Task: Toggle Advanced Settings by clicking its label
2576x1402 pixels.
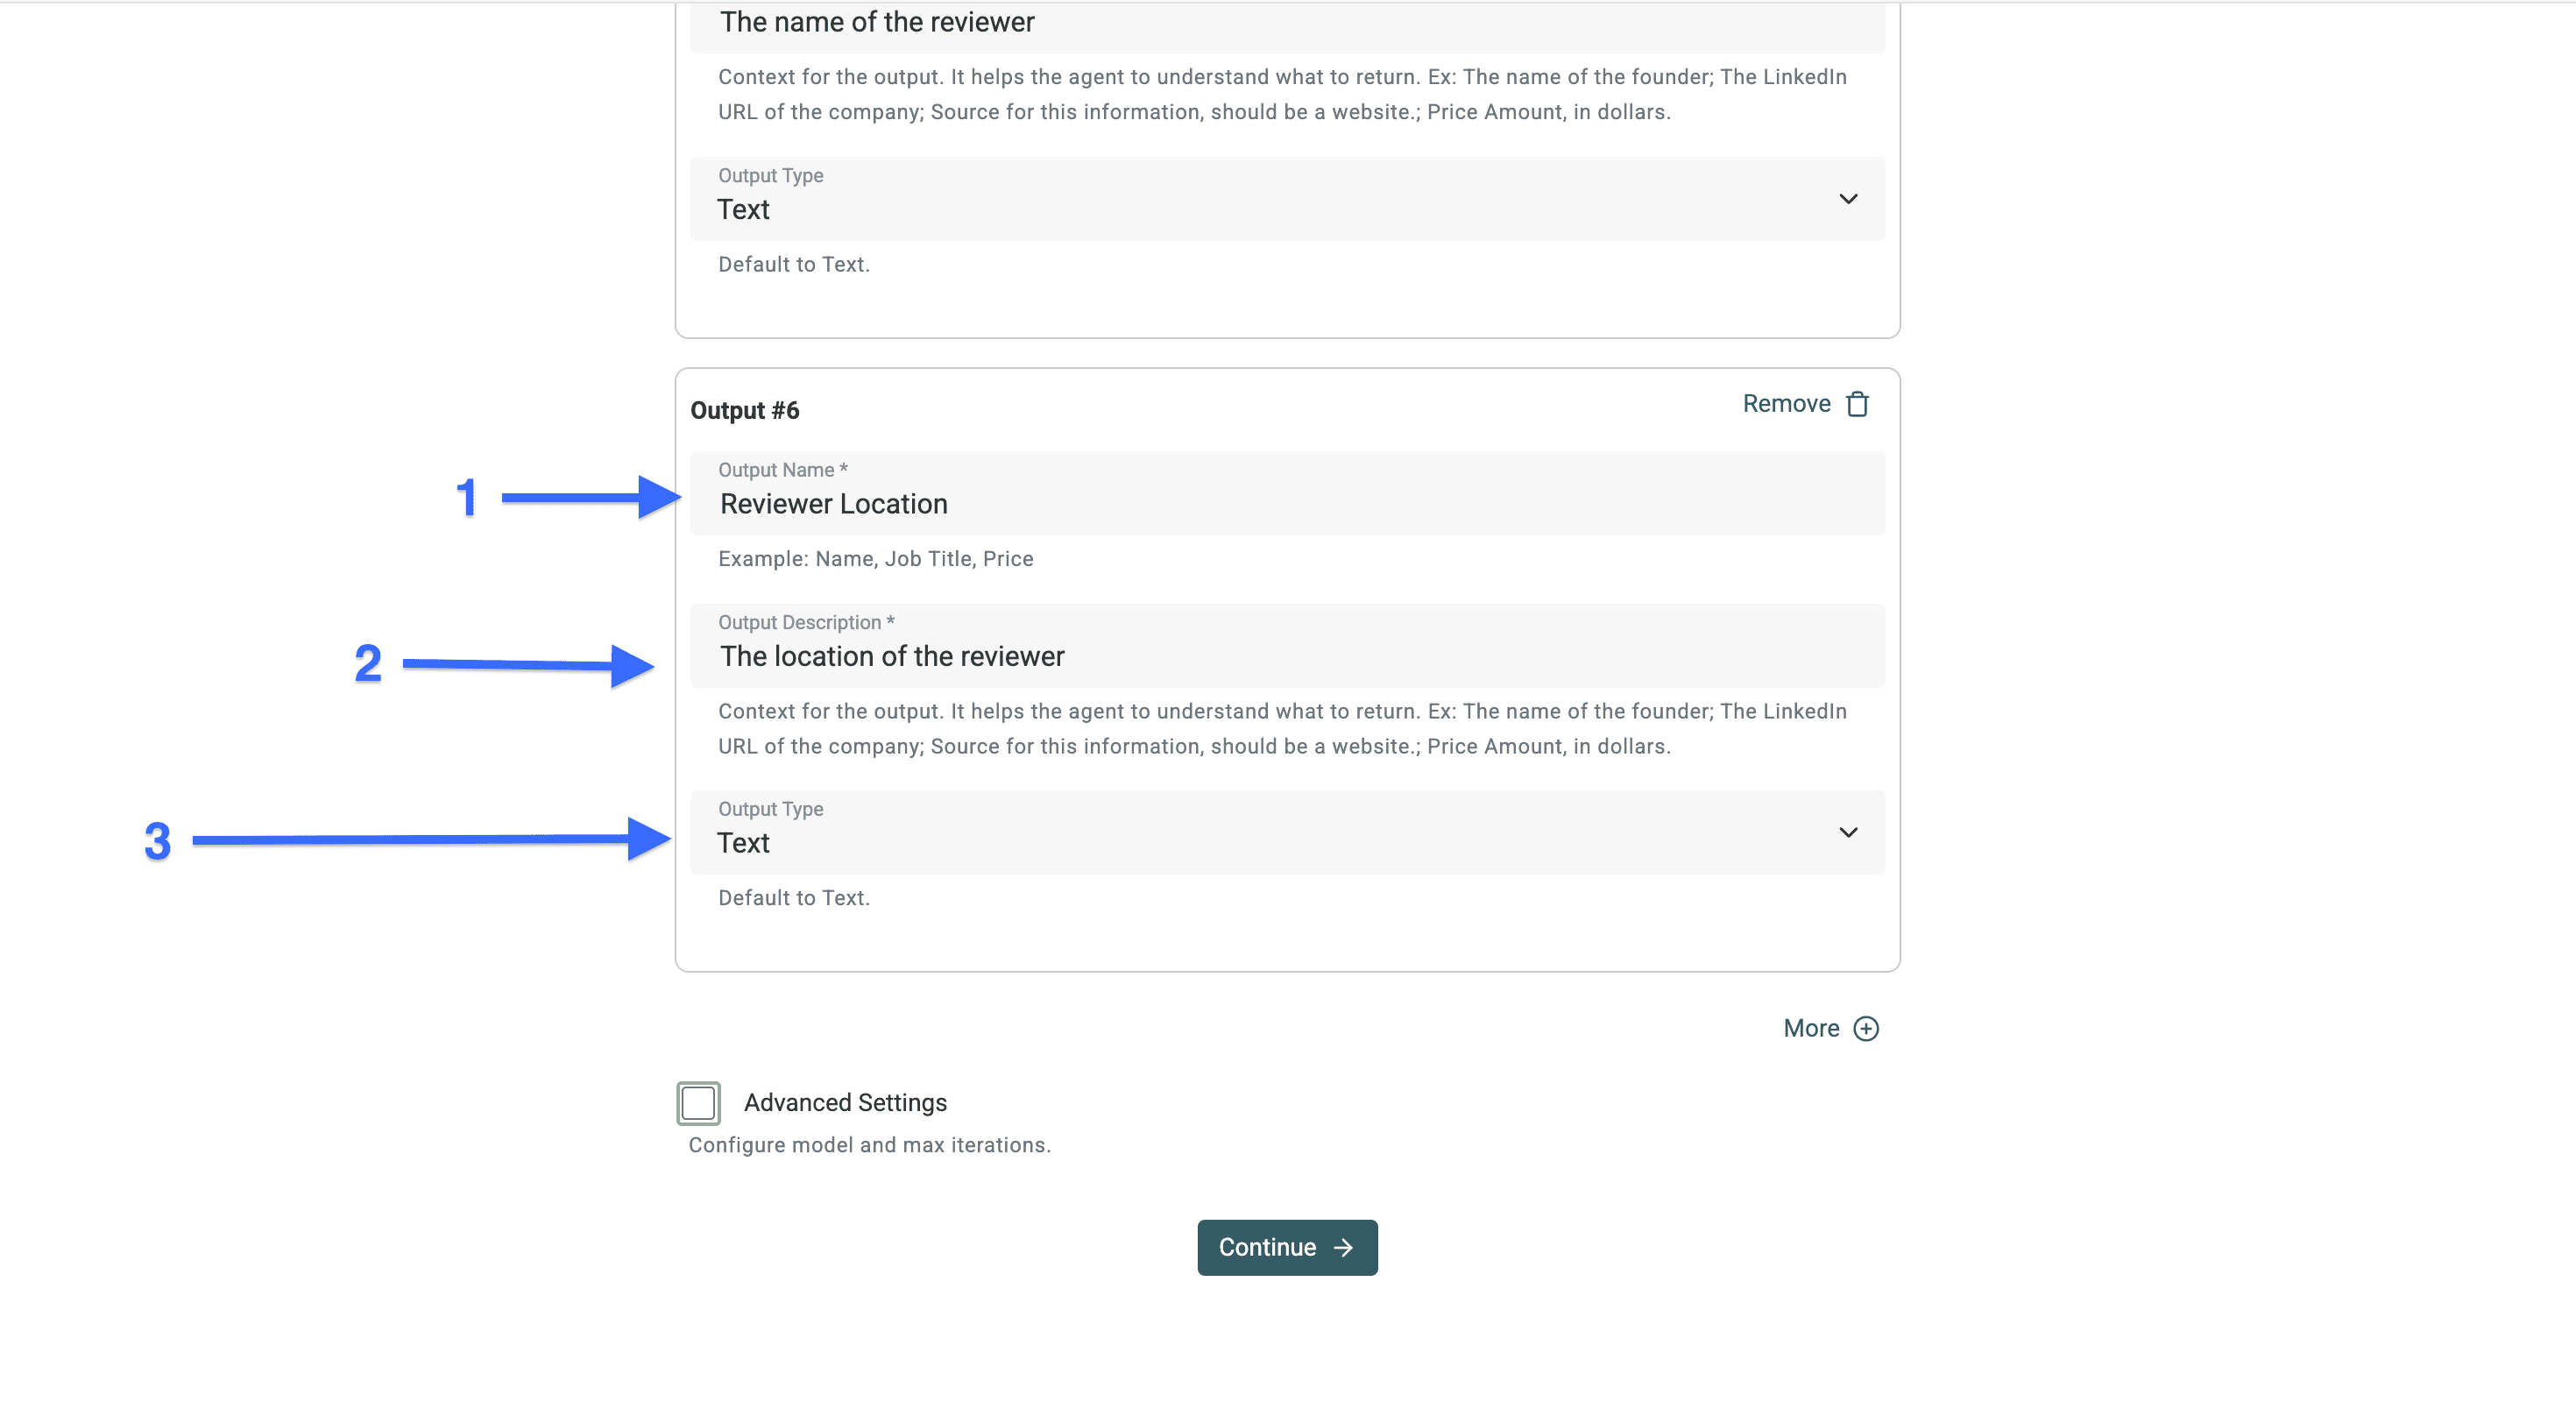Action: 844,1102
